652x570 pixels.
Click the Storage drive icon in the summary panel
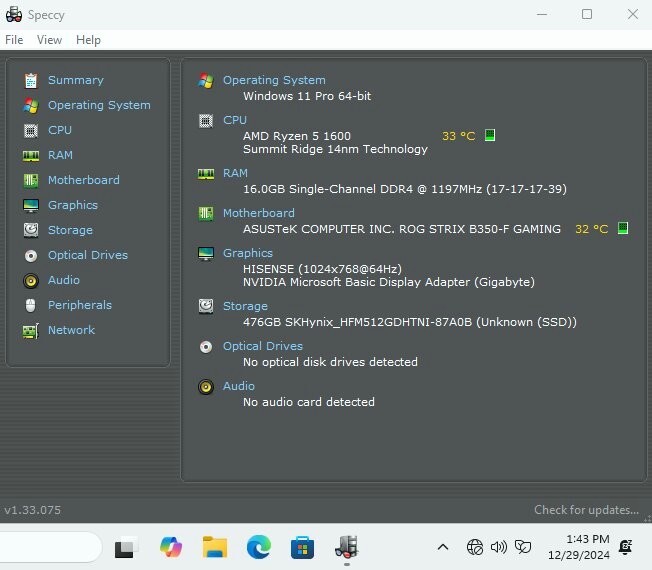point(206,307)
